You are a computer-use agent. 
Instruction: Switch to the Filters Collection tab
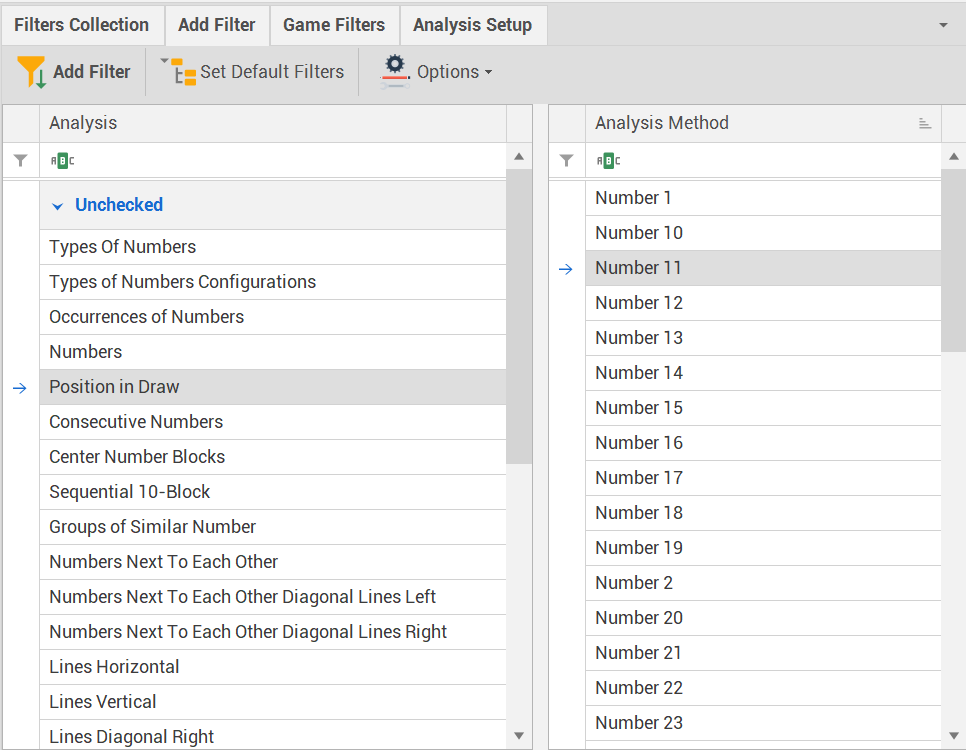click(81, 25)
